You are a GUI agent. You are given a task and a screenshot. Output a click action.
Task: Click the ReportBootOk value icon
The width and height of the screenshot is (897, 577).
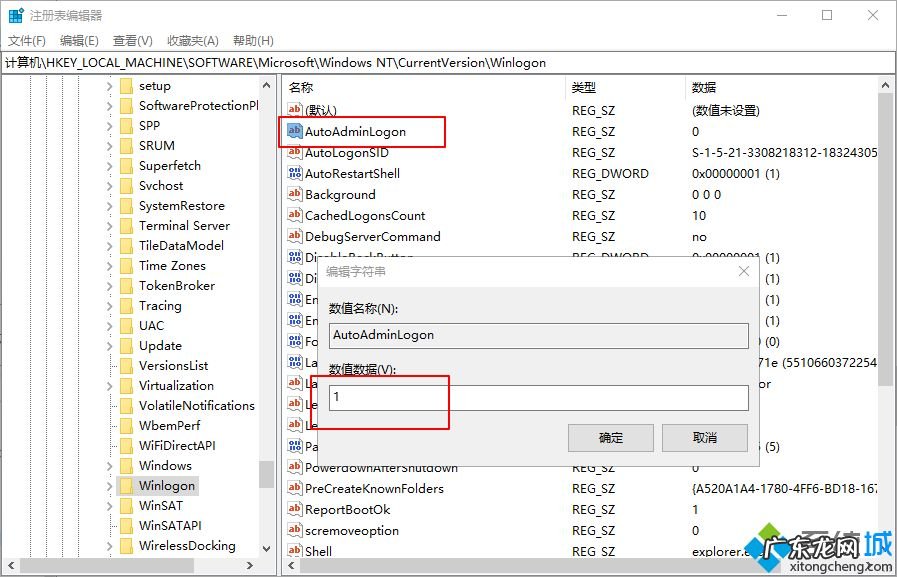295,509
